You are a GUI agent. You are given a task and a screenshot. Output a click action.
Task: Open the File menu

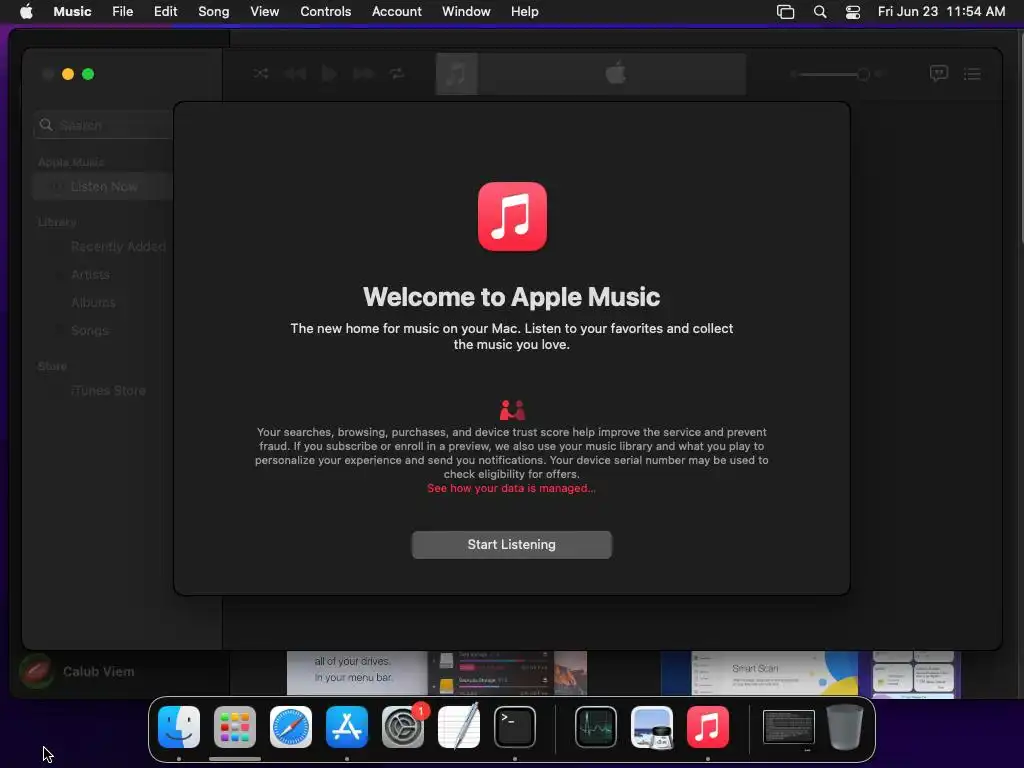(123, 11)
